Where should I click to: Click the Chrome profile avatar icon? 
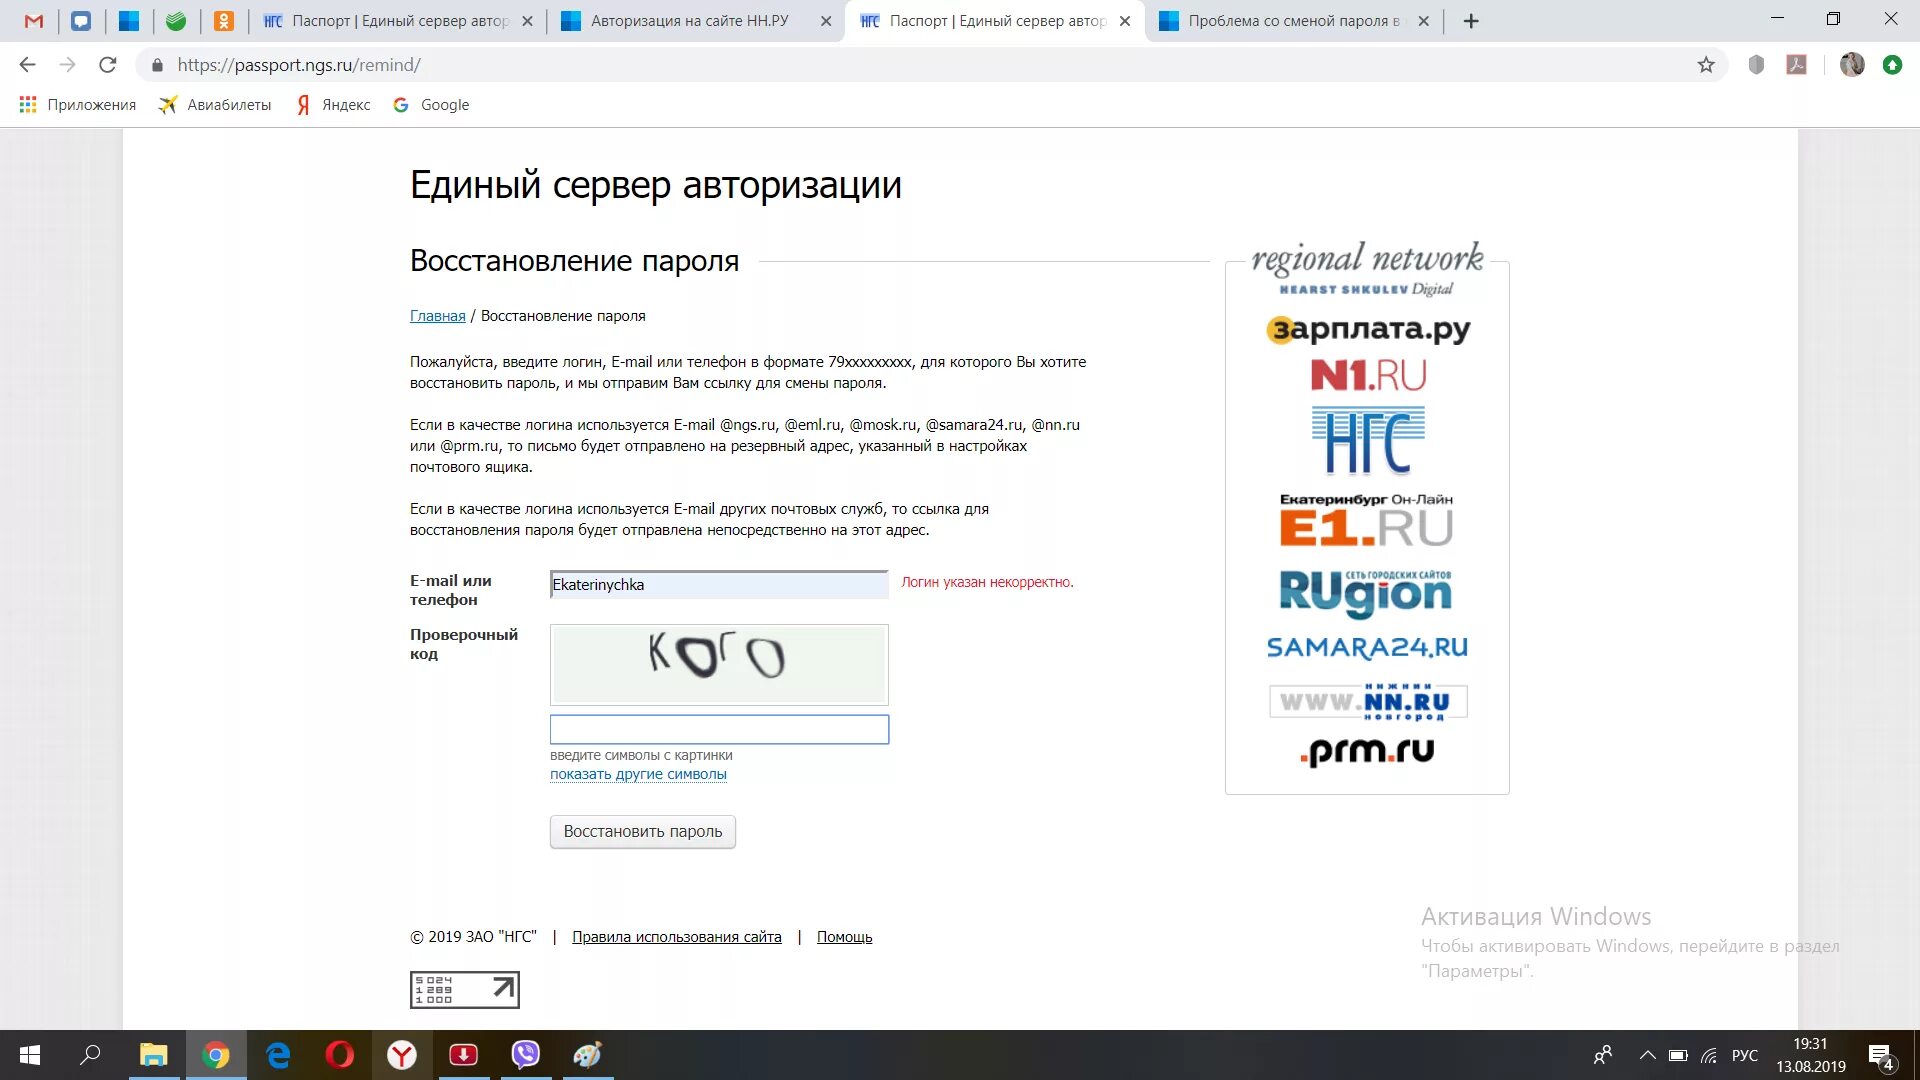click(x=1852, y=65)
